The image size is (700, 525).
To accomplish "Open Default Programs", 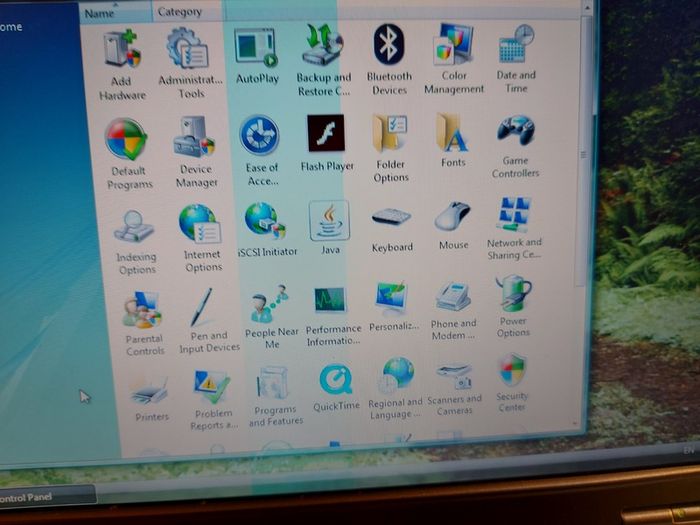I will pyautogui.click(x=128, y=154).
